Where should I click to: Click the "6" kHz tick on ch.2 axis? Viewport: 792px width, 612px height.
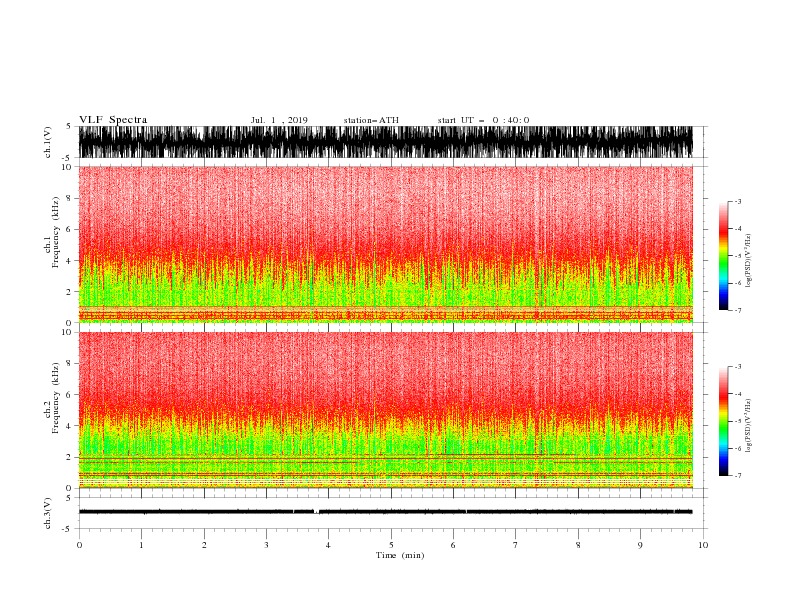[x=69, y=395]
